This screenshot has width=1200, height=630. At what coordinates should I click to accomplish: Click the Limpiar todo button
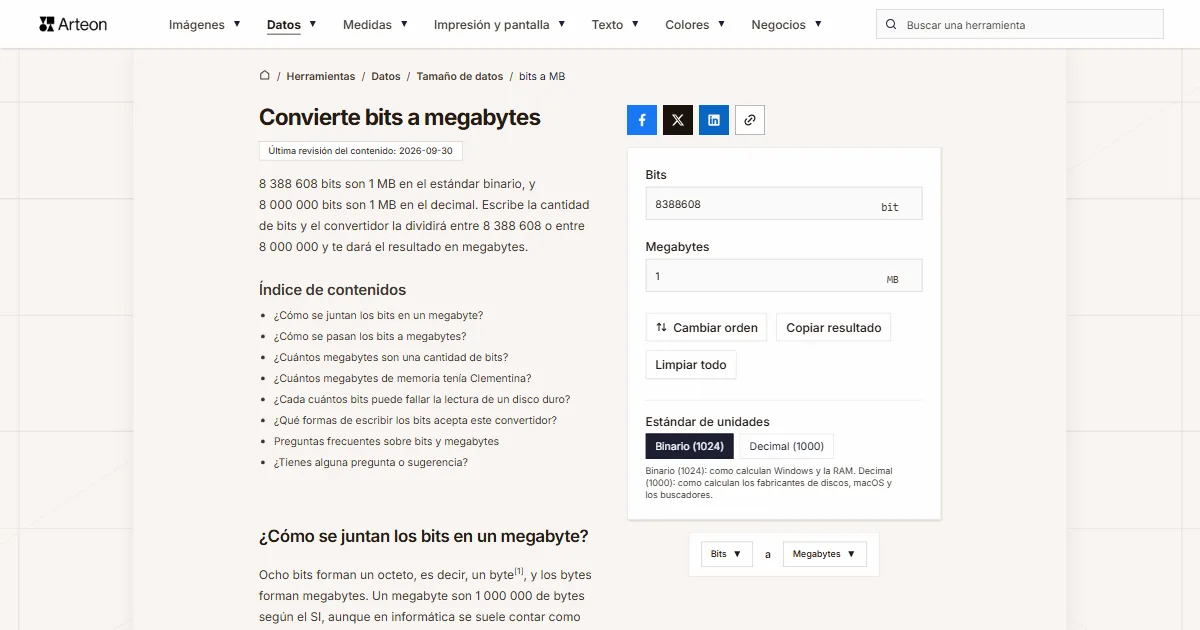[x=691, y=365]
